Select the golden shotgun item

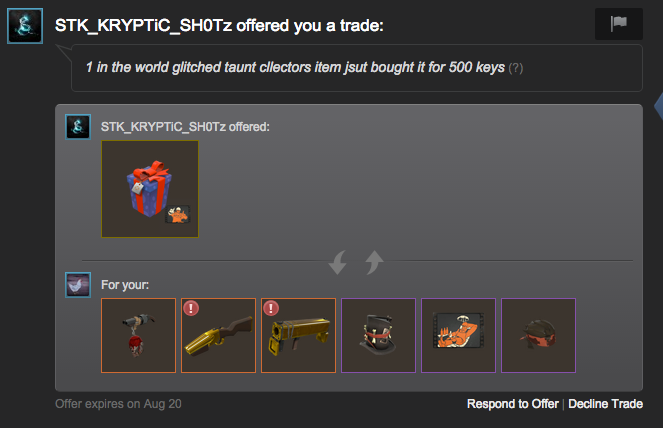coord(219,335)
